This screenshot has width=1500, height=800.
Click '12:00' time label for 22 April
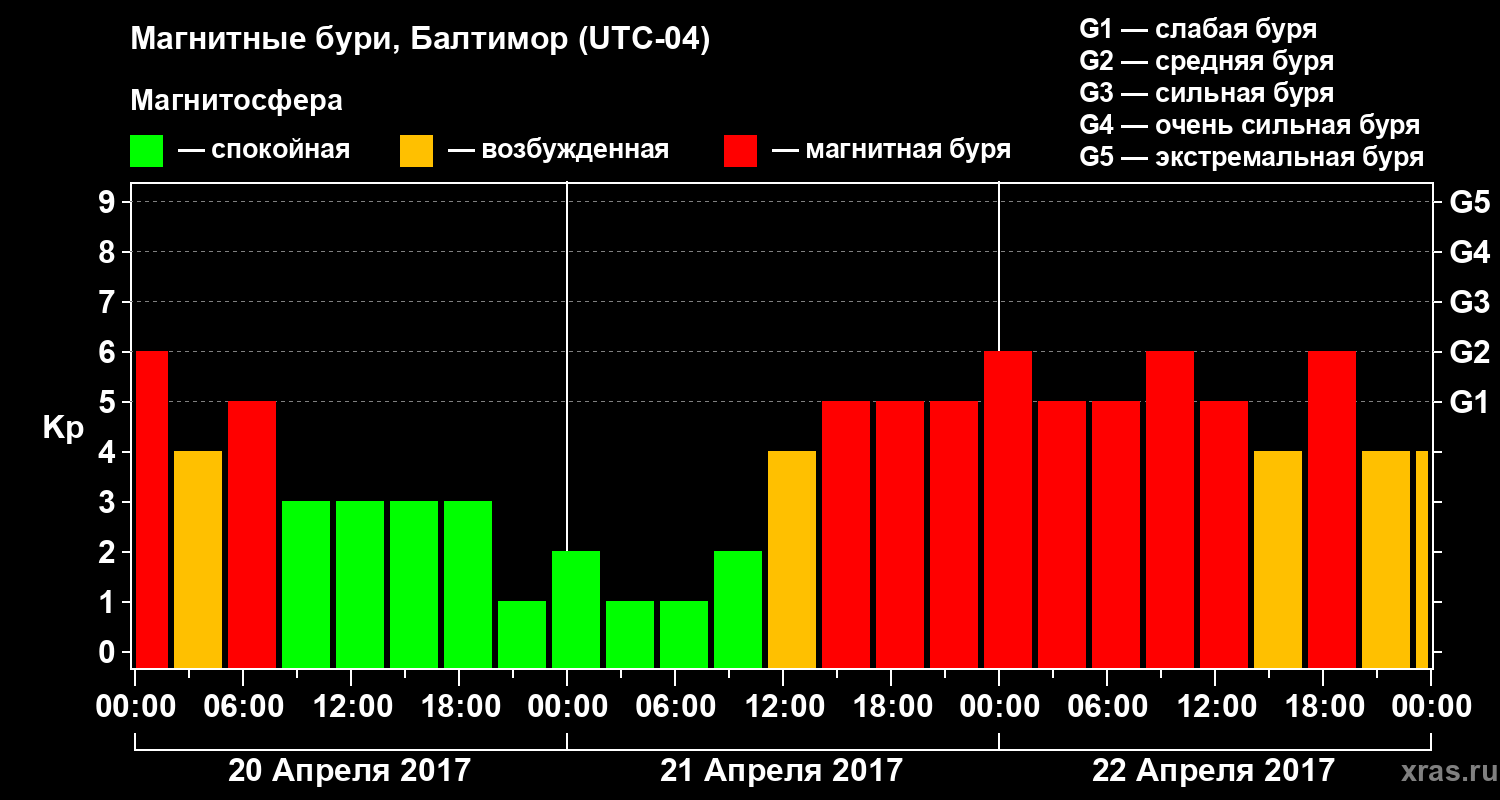(x=1215, y=707)
